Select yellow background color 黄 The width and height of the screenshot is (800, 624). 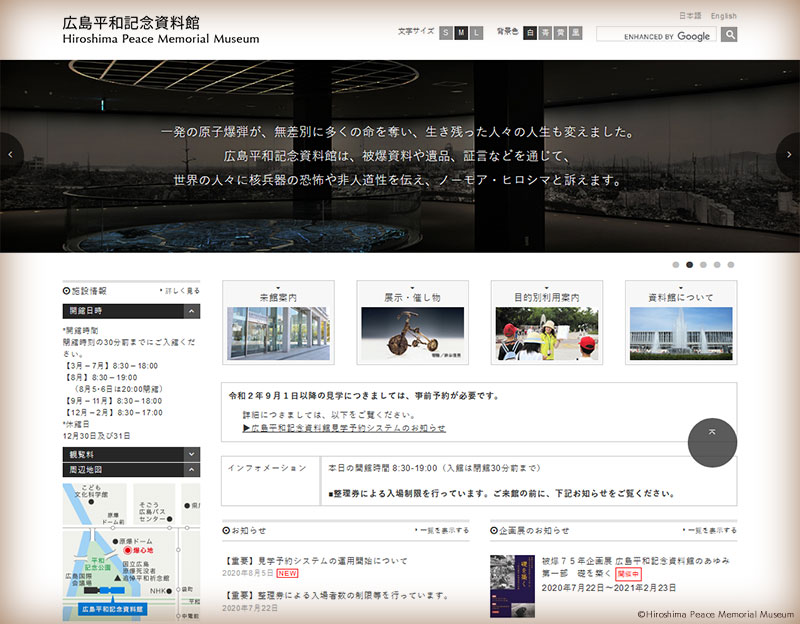click(560, 33)
